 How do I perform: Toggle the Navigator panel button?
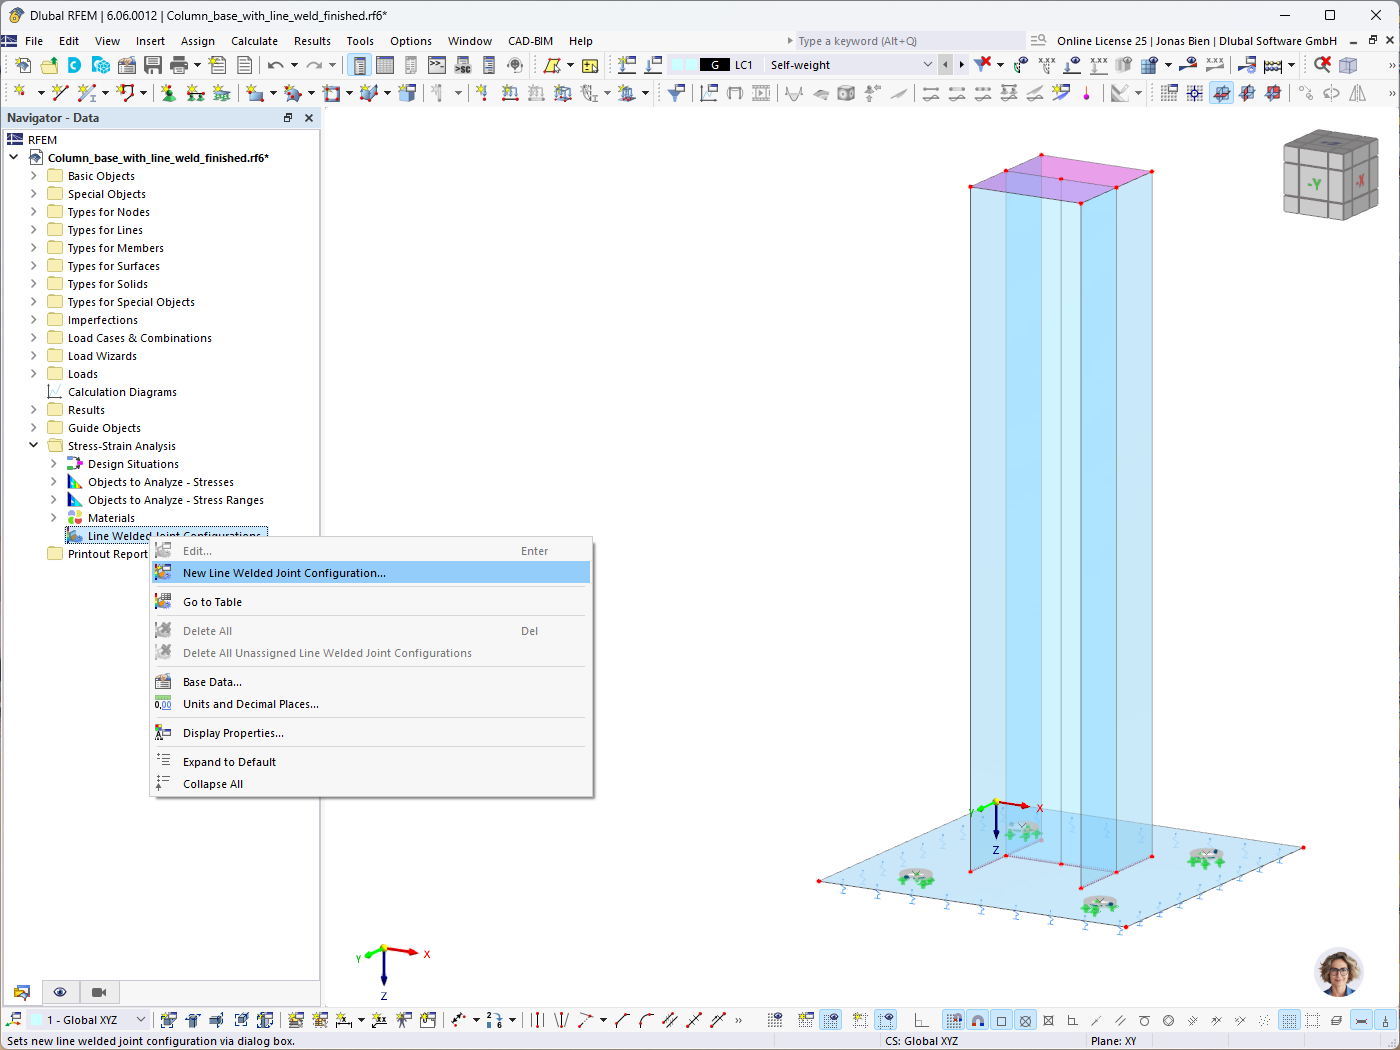(x=359, y=65)
